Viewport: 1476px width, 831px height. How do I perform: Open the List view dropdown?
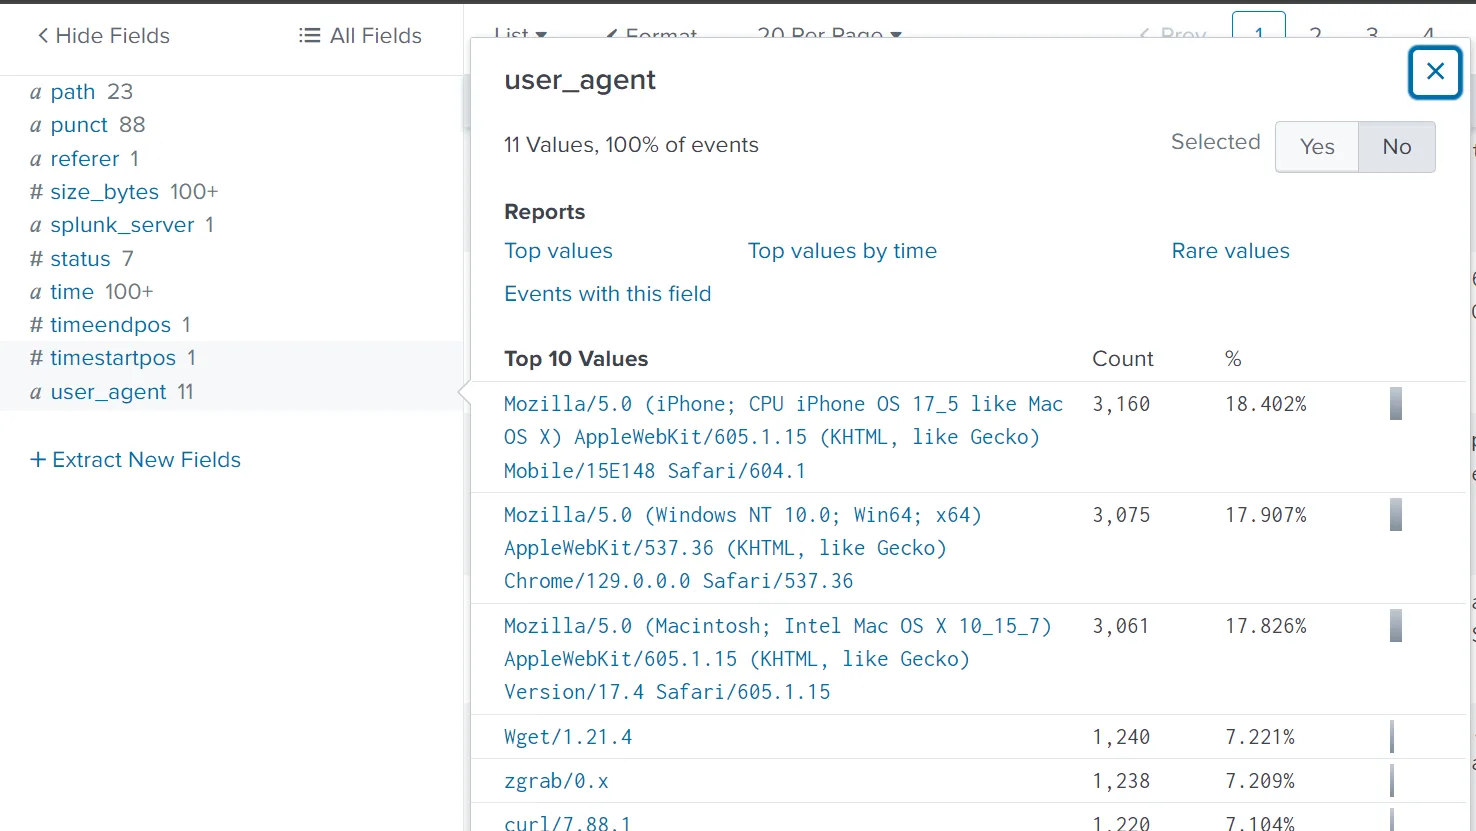(521, 32)
